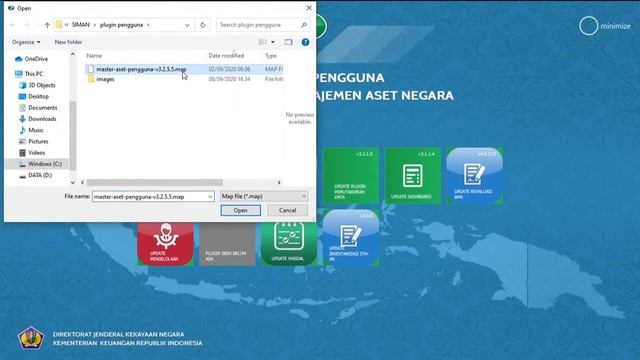Viewport: 640px width, 360px height.
Task: Click the refresh button beside address bar
Action: coord(202,25)
